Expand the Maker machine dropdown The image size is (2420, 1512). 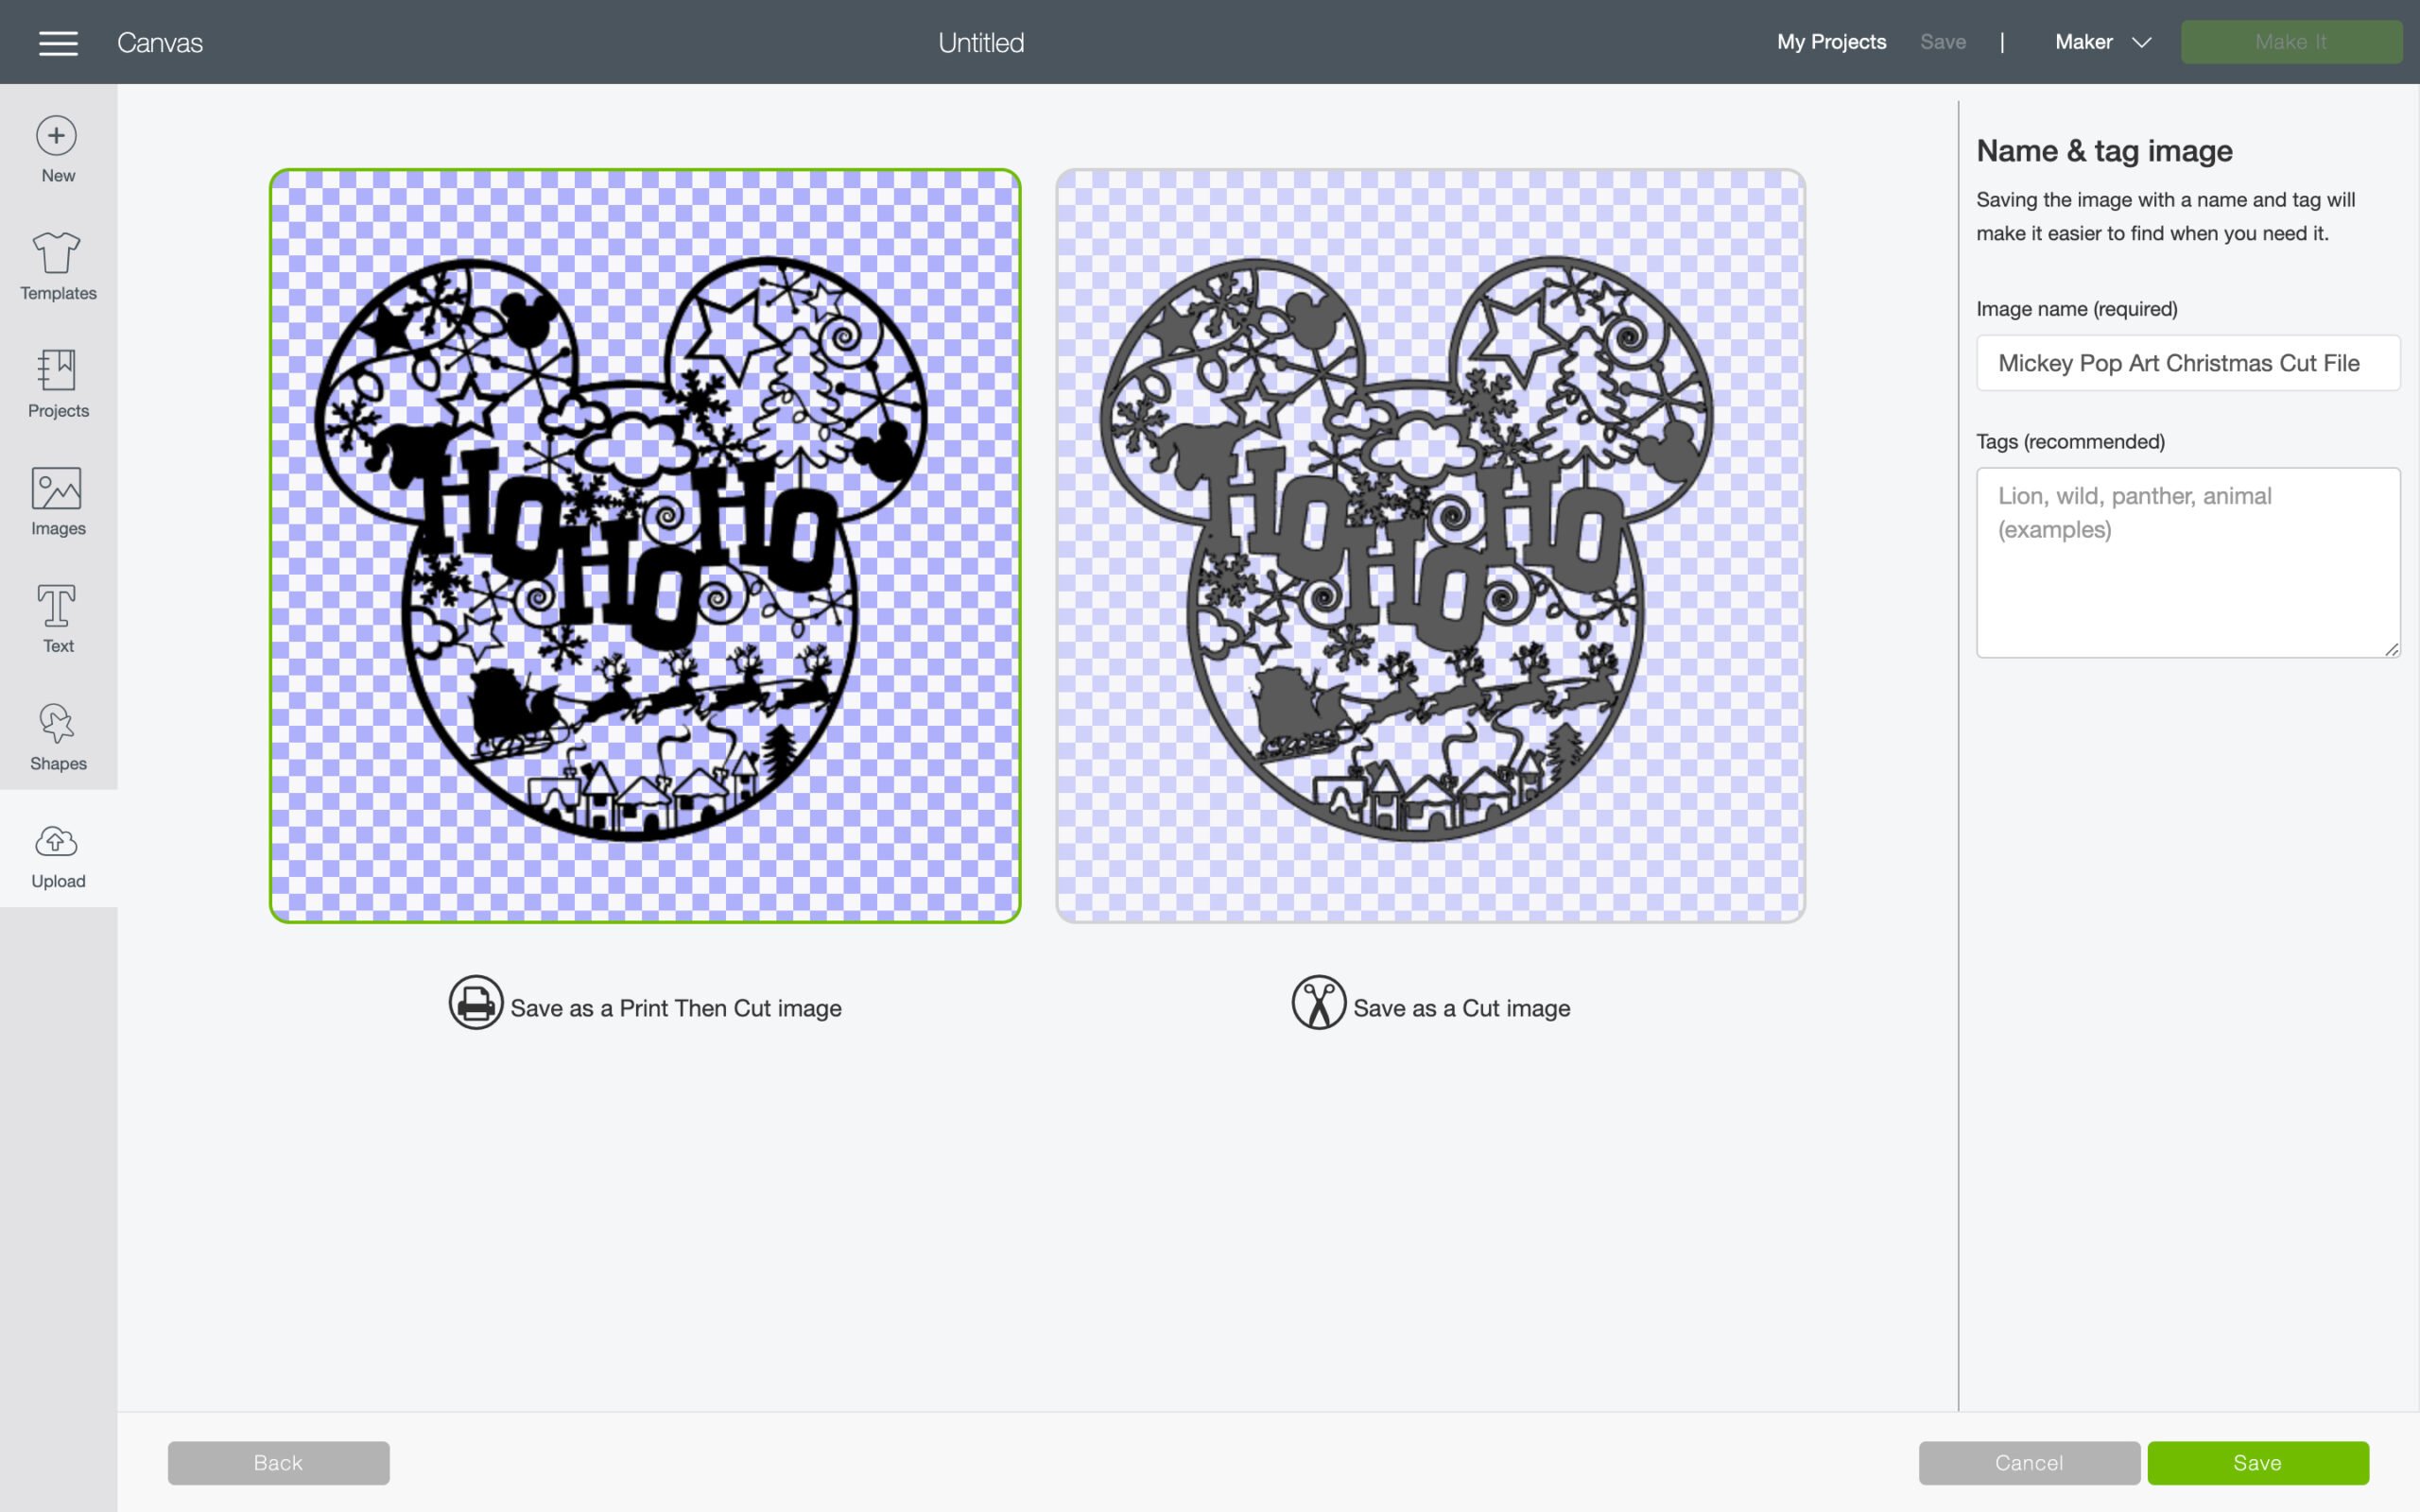pos(2102,42)
